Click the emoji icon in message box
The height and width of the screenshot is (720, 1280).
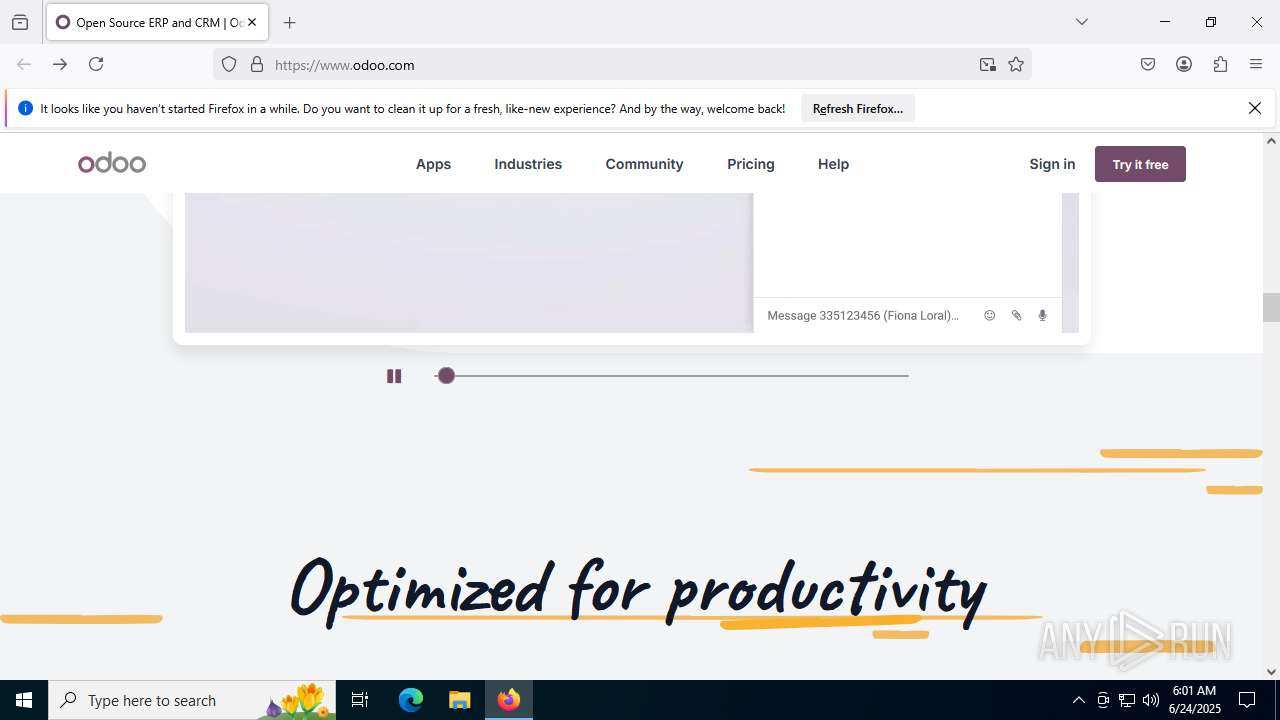point(990,315)
